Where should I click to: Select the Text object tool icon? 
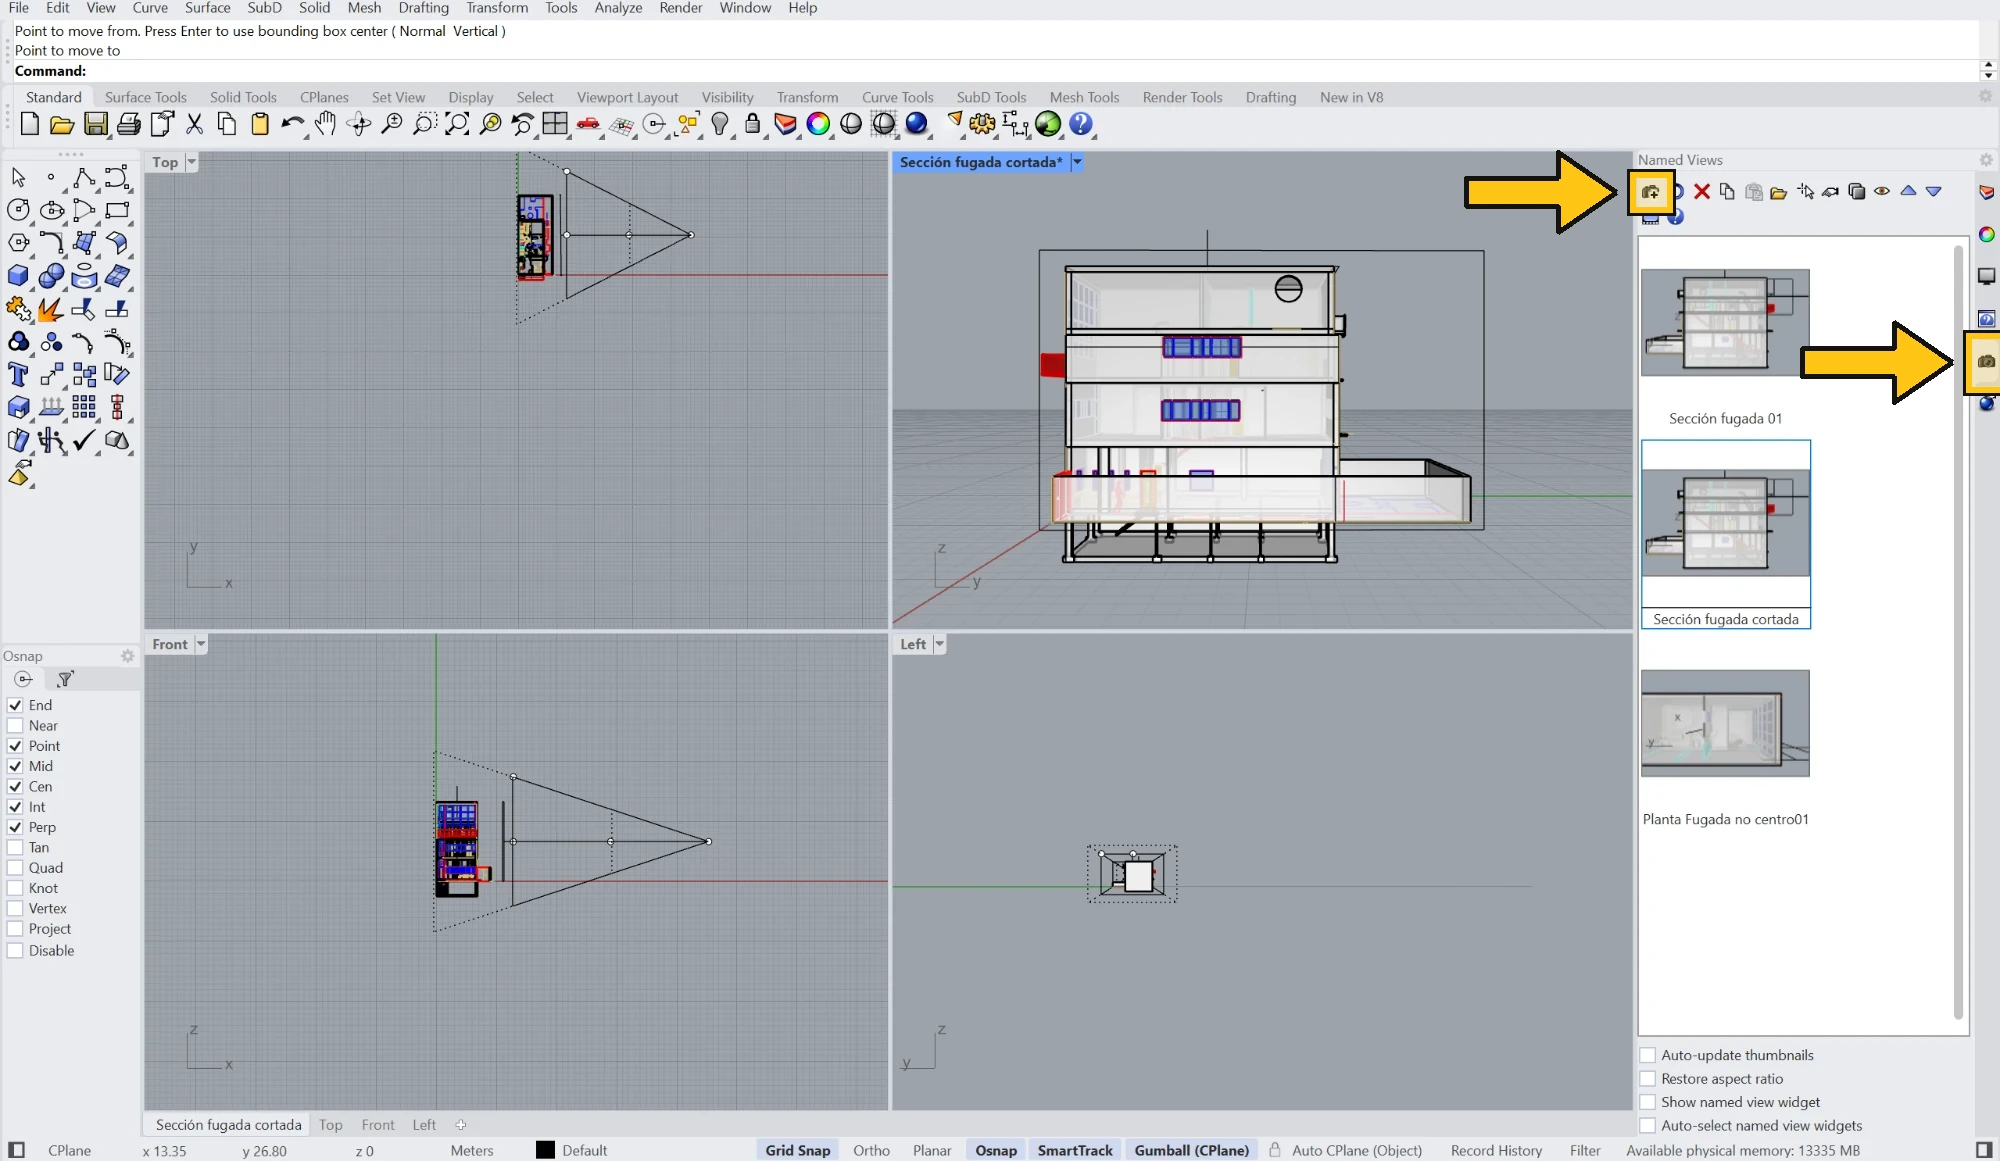(x=18, y=375)
